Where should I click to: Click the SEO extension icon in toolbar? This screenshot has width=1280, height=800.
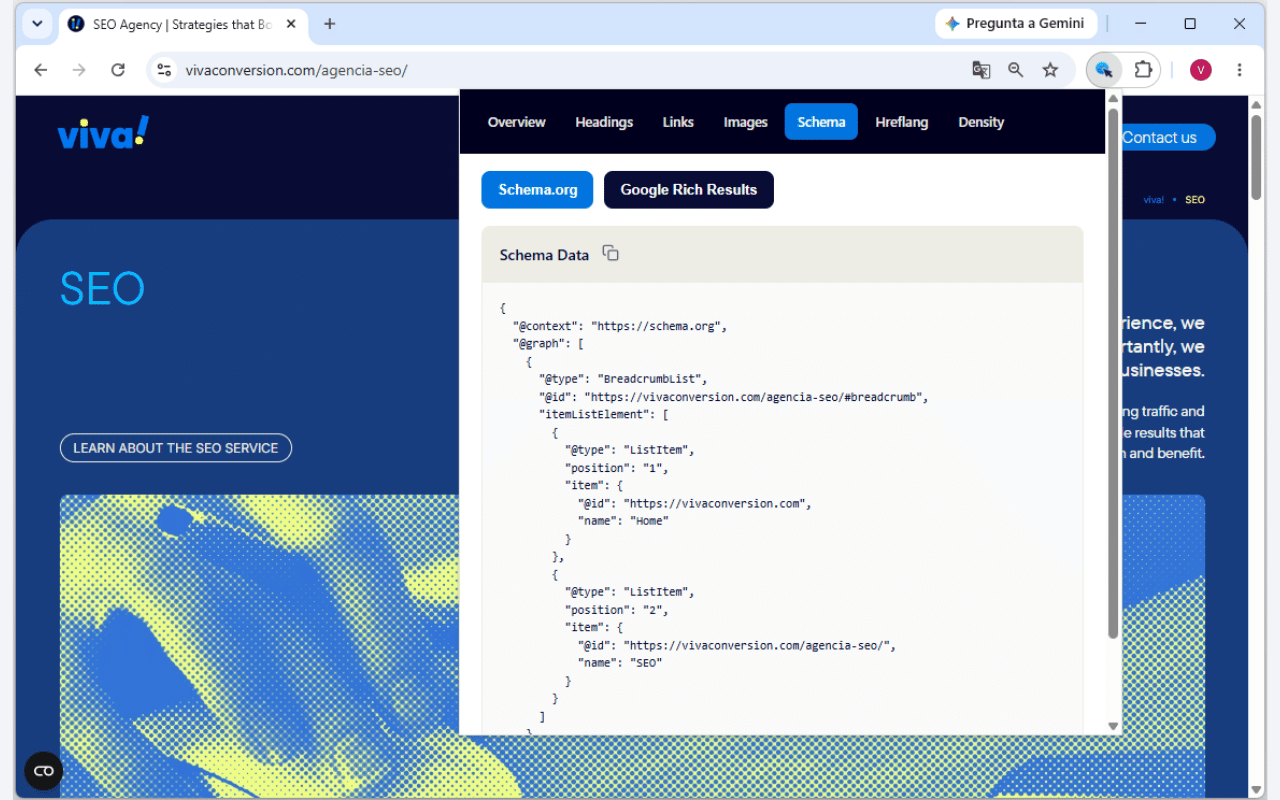click(1103, 70)
